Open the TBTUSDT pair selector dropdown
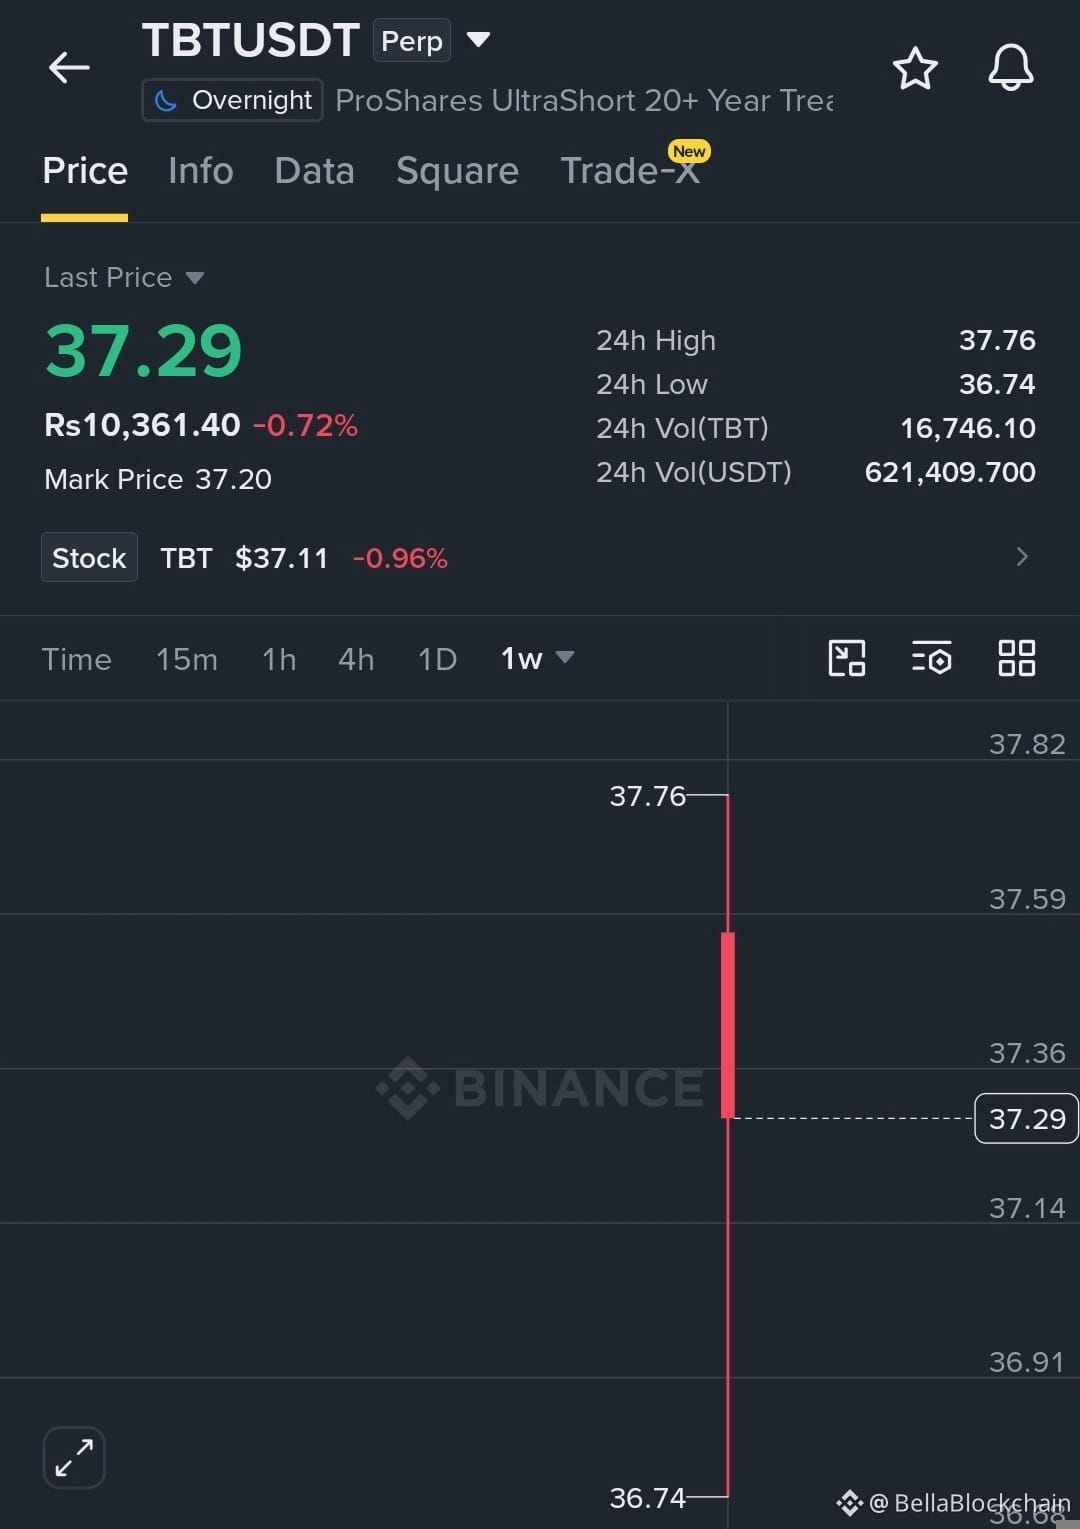The image size is (1080, 1529). coord(478,40)
